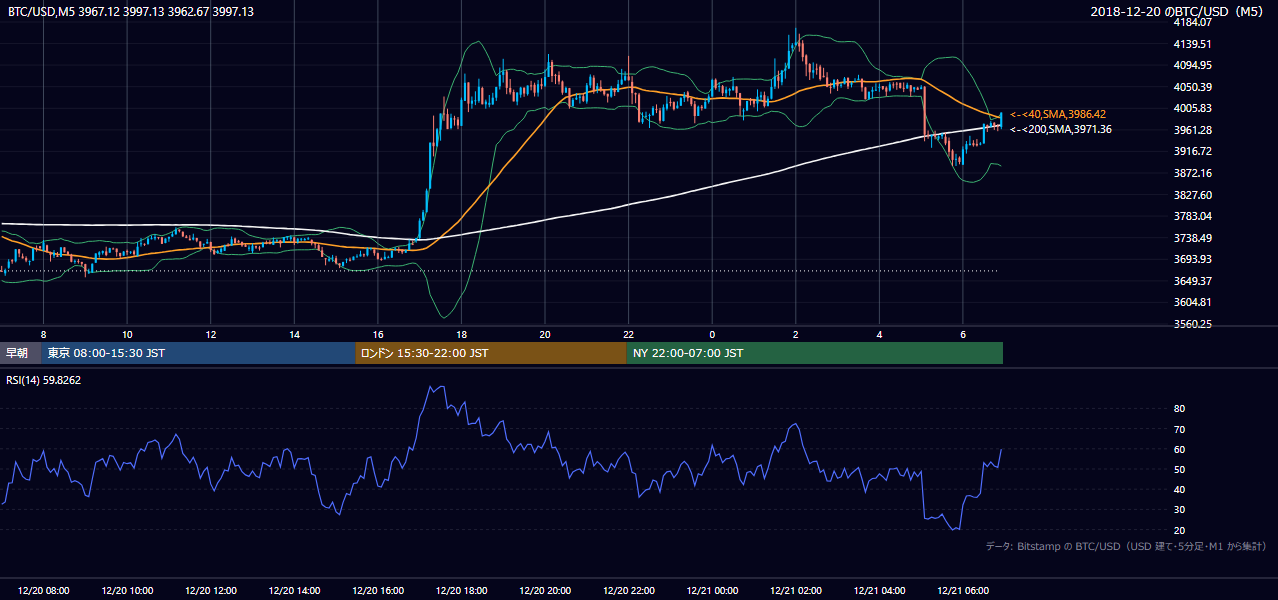Click the 東京 08:00-15:30 JST session bar
Viewport: 1278px width, 600px height.
coord(198,353)
